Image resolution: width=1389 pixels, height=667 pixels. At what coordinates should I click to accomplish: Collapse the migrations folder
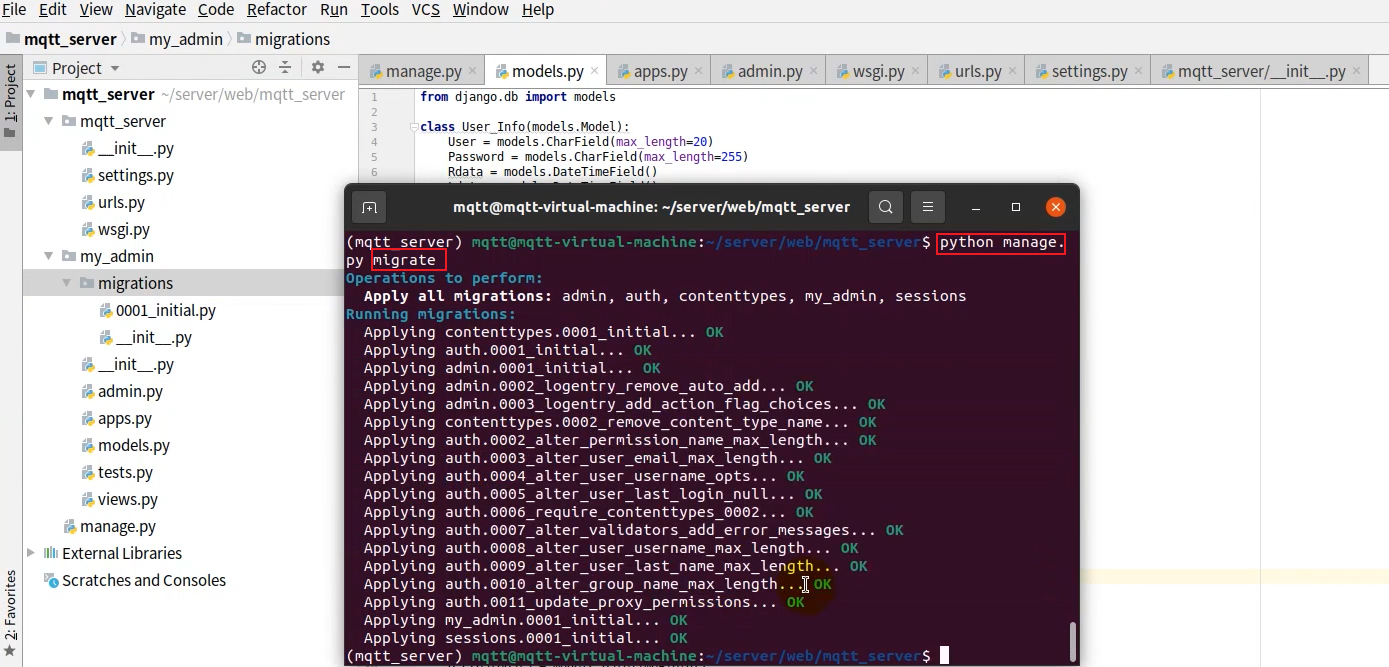(x=67, y=284)
